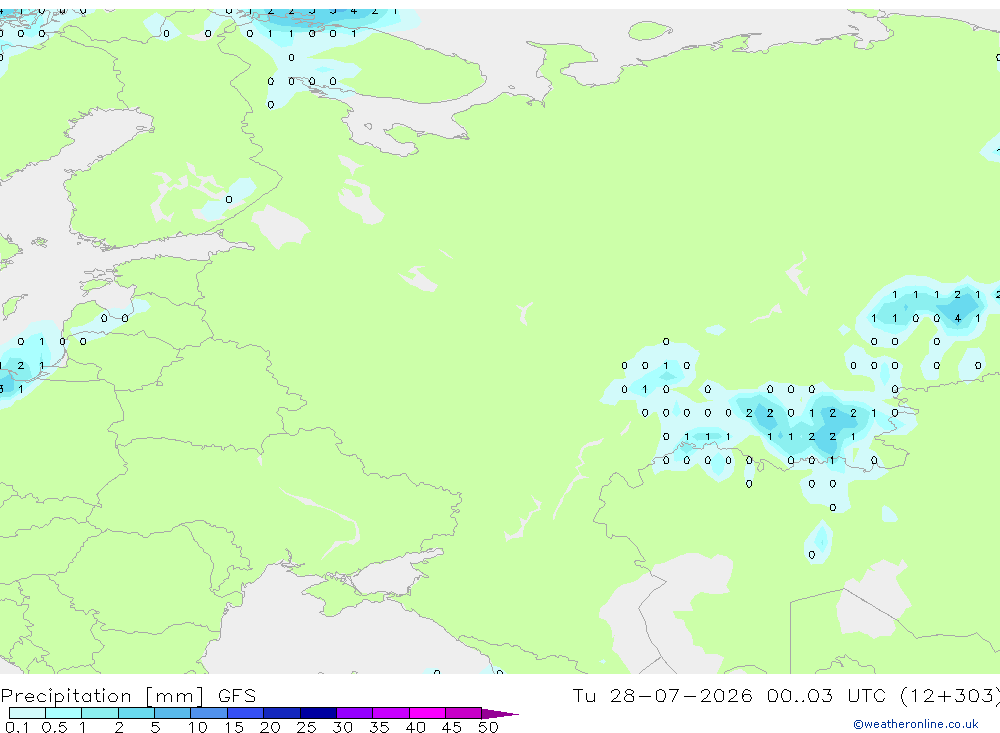Click the weatheronline.co.uk copyright link
The height and width of the screenshot is (733, 1000).
[x=916, y=724]
